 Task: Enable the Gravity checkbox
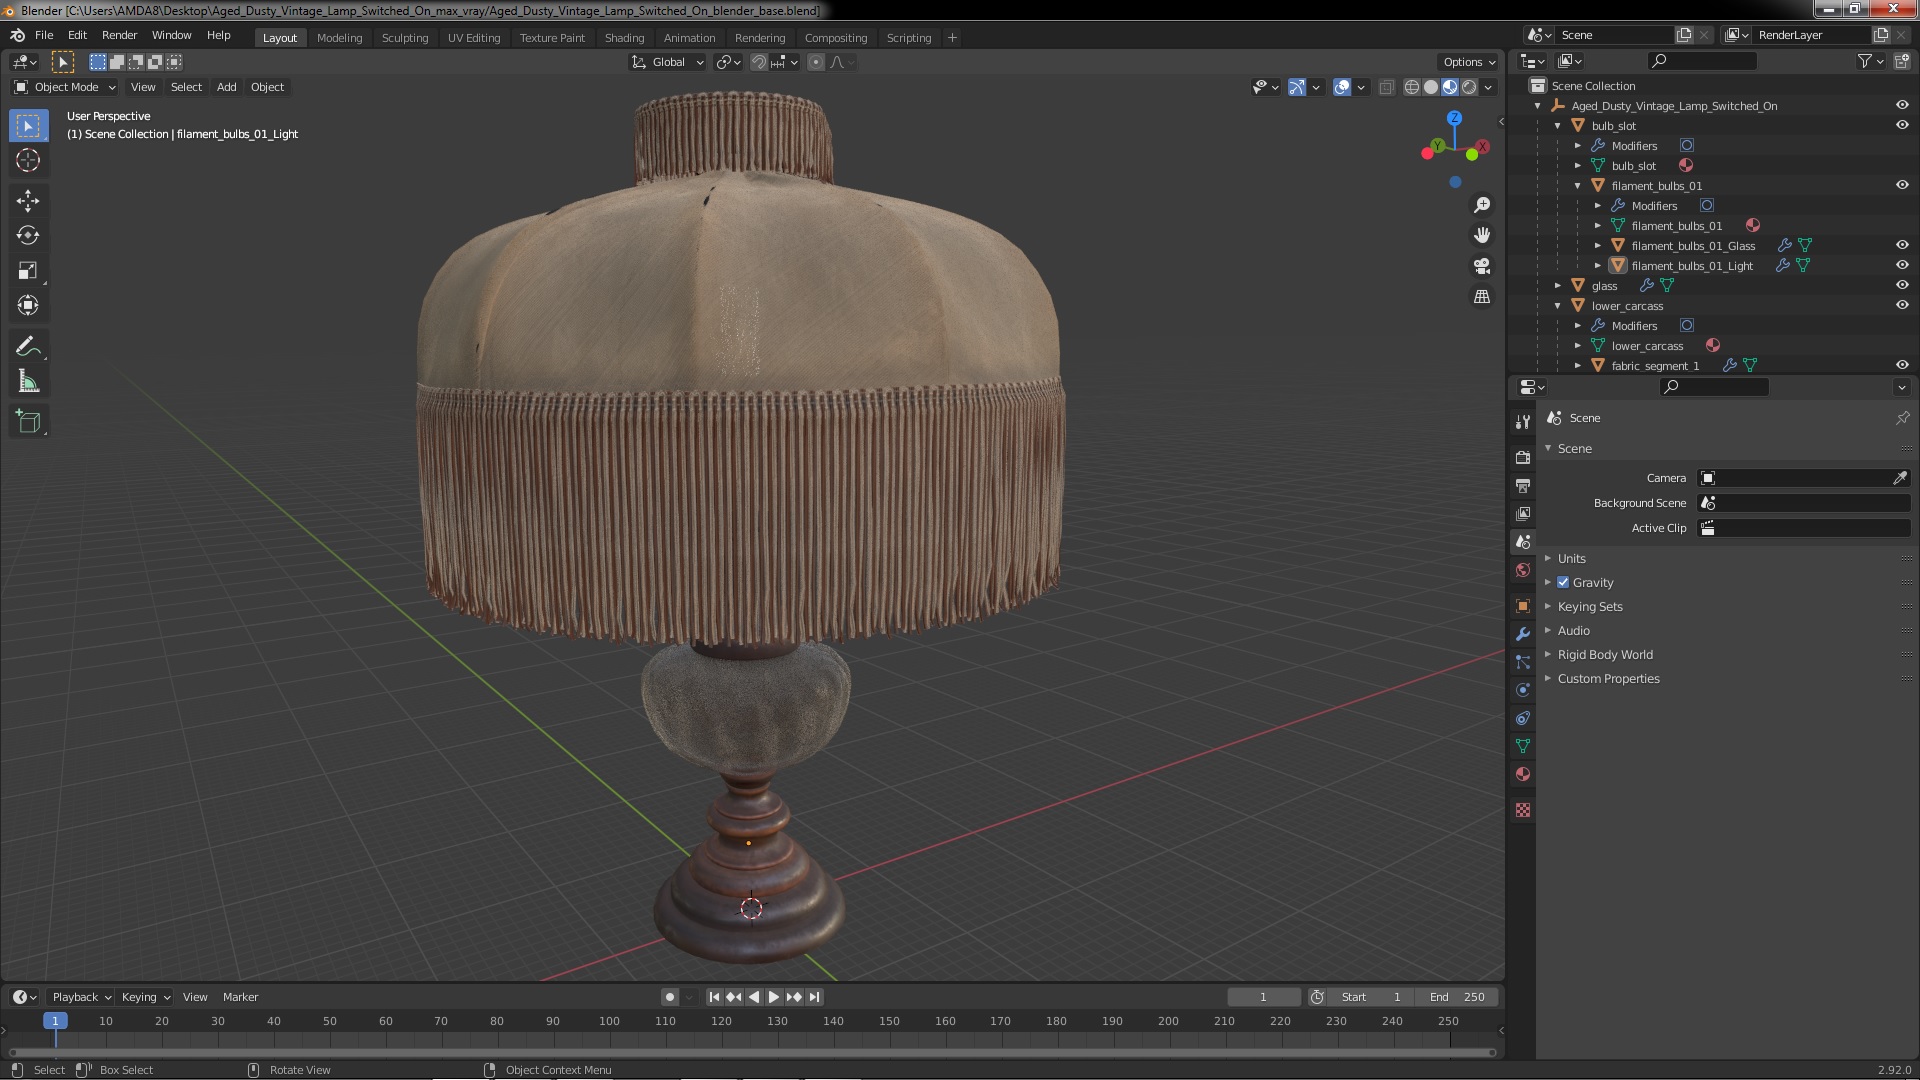(x=1563, y=582)
